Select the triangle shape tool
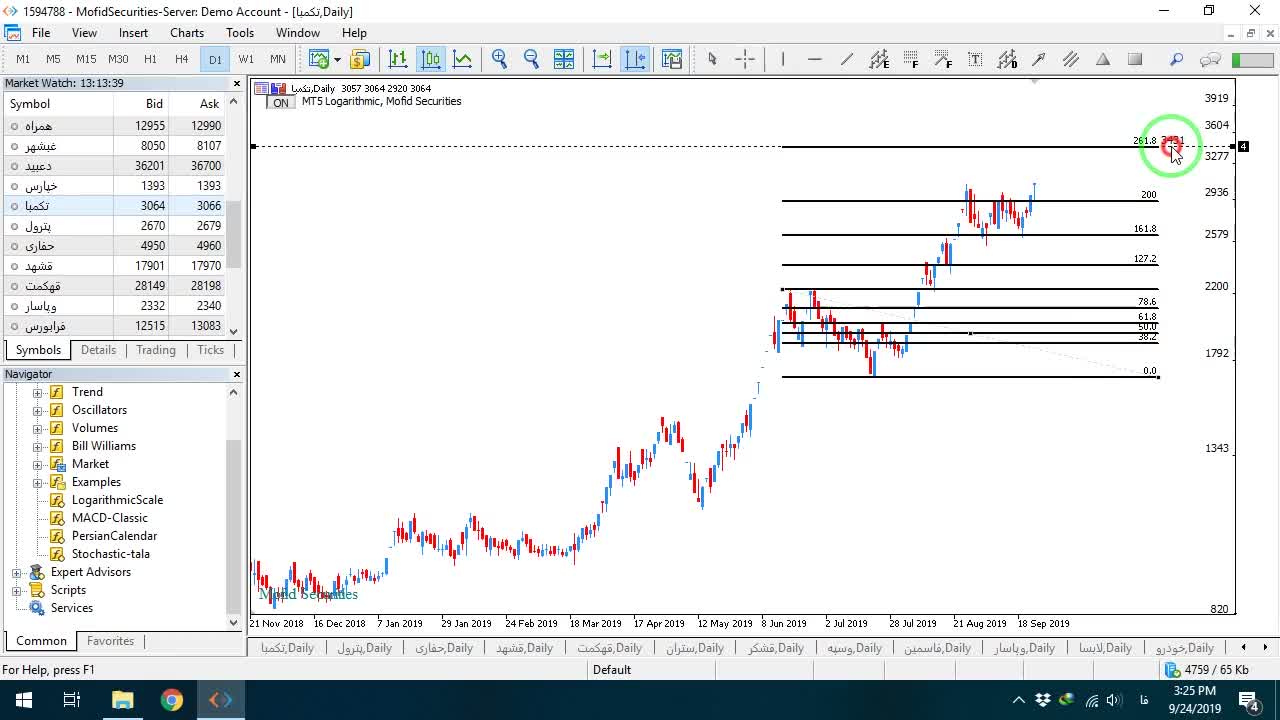Image resolution: width=1280 pixels, height=720 pixels. pos(1103,59)
